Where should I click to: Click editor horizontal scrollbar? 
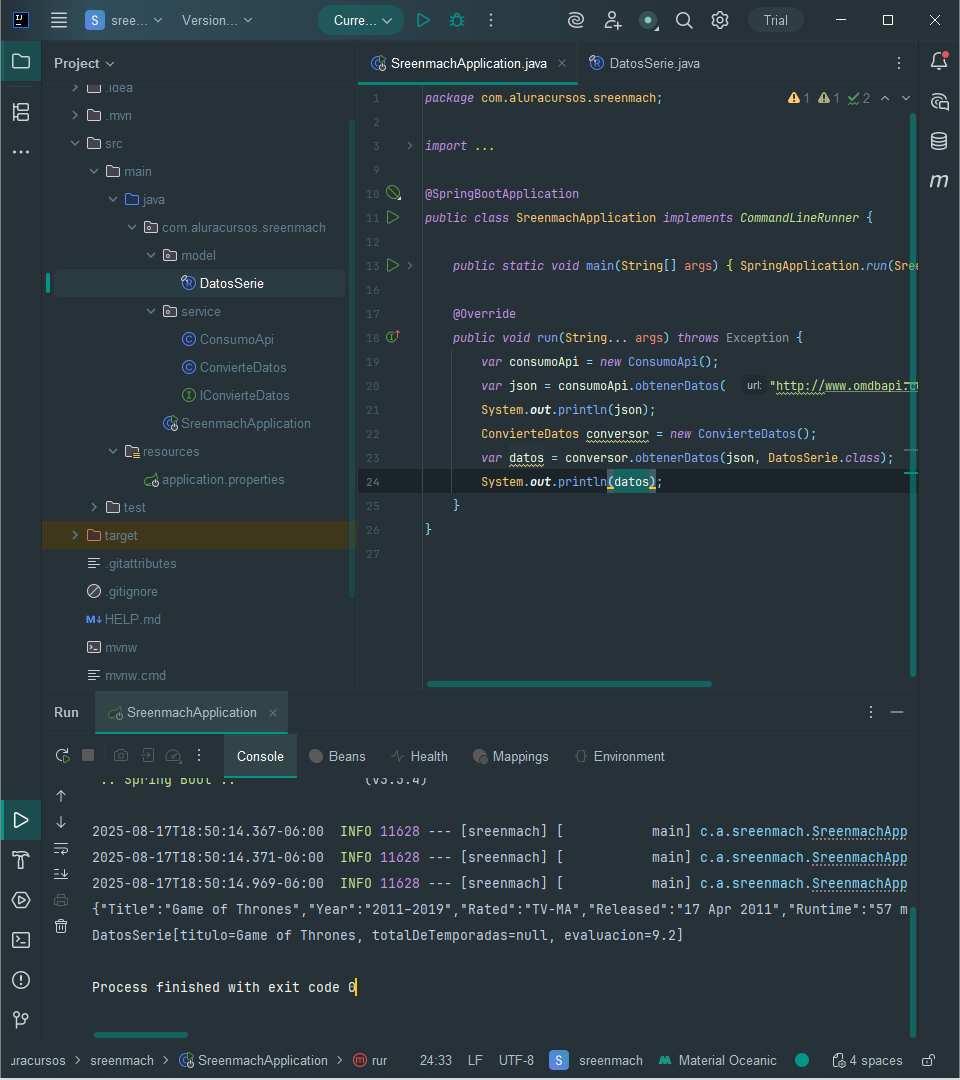[569, 684]
